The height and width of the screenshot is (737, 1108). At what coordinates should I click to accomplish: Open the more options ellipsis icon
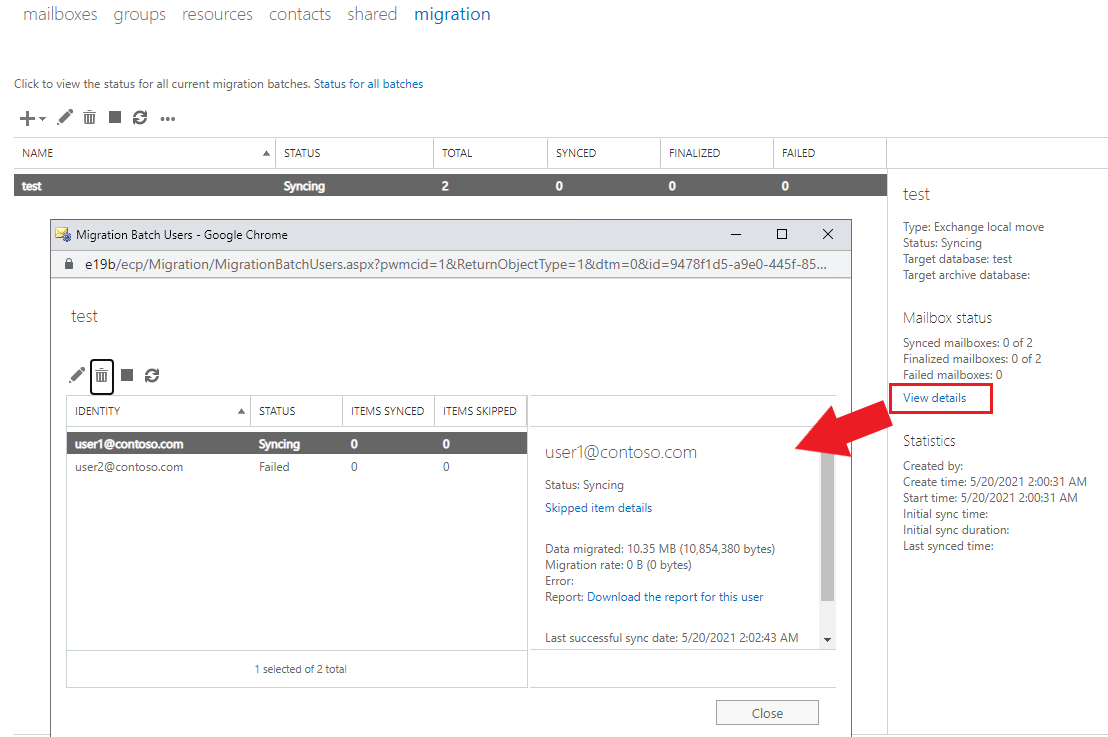tap(167, 118)
